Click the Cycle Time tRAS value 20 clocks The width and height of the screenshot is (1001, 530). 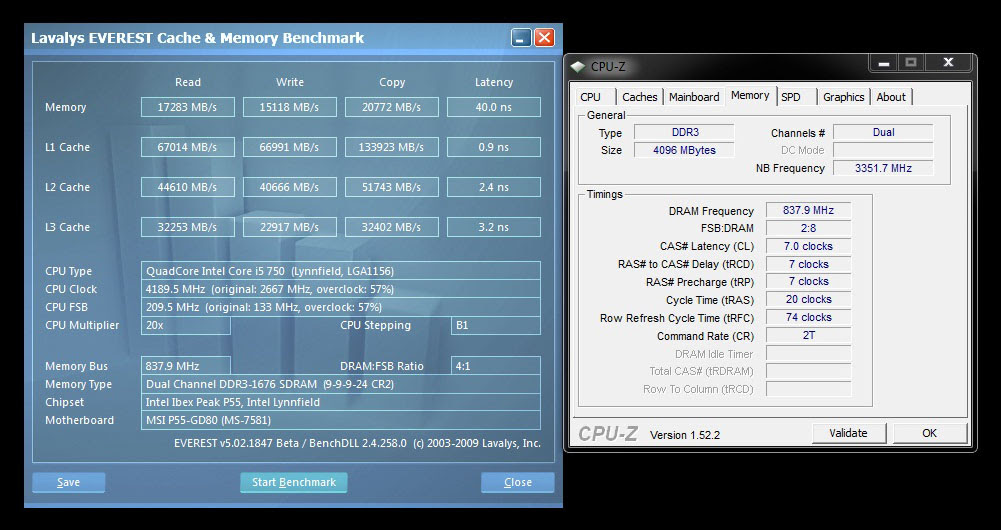click(x=808, y=299)
